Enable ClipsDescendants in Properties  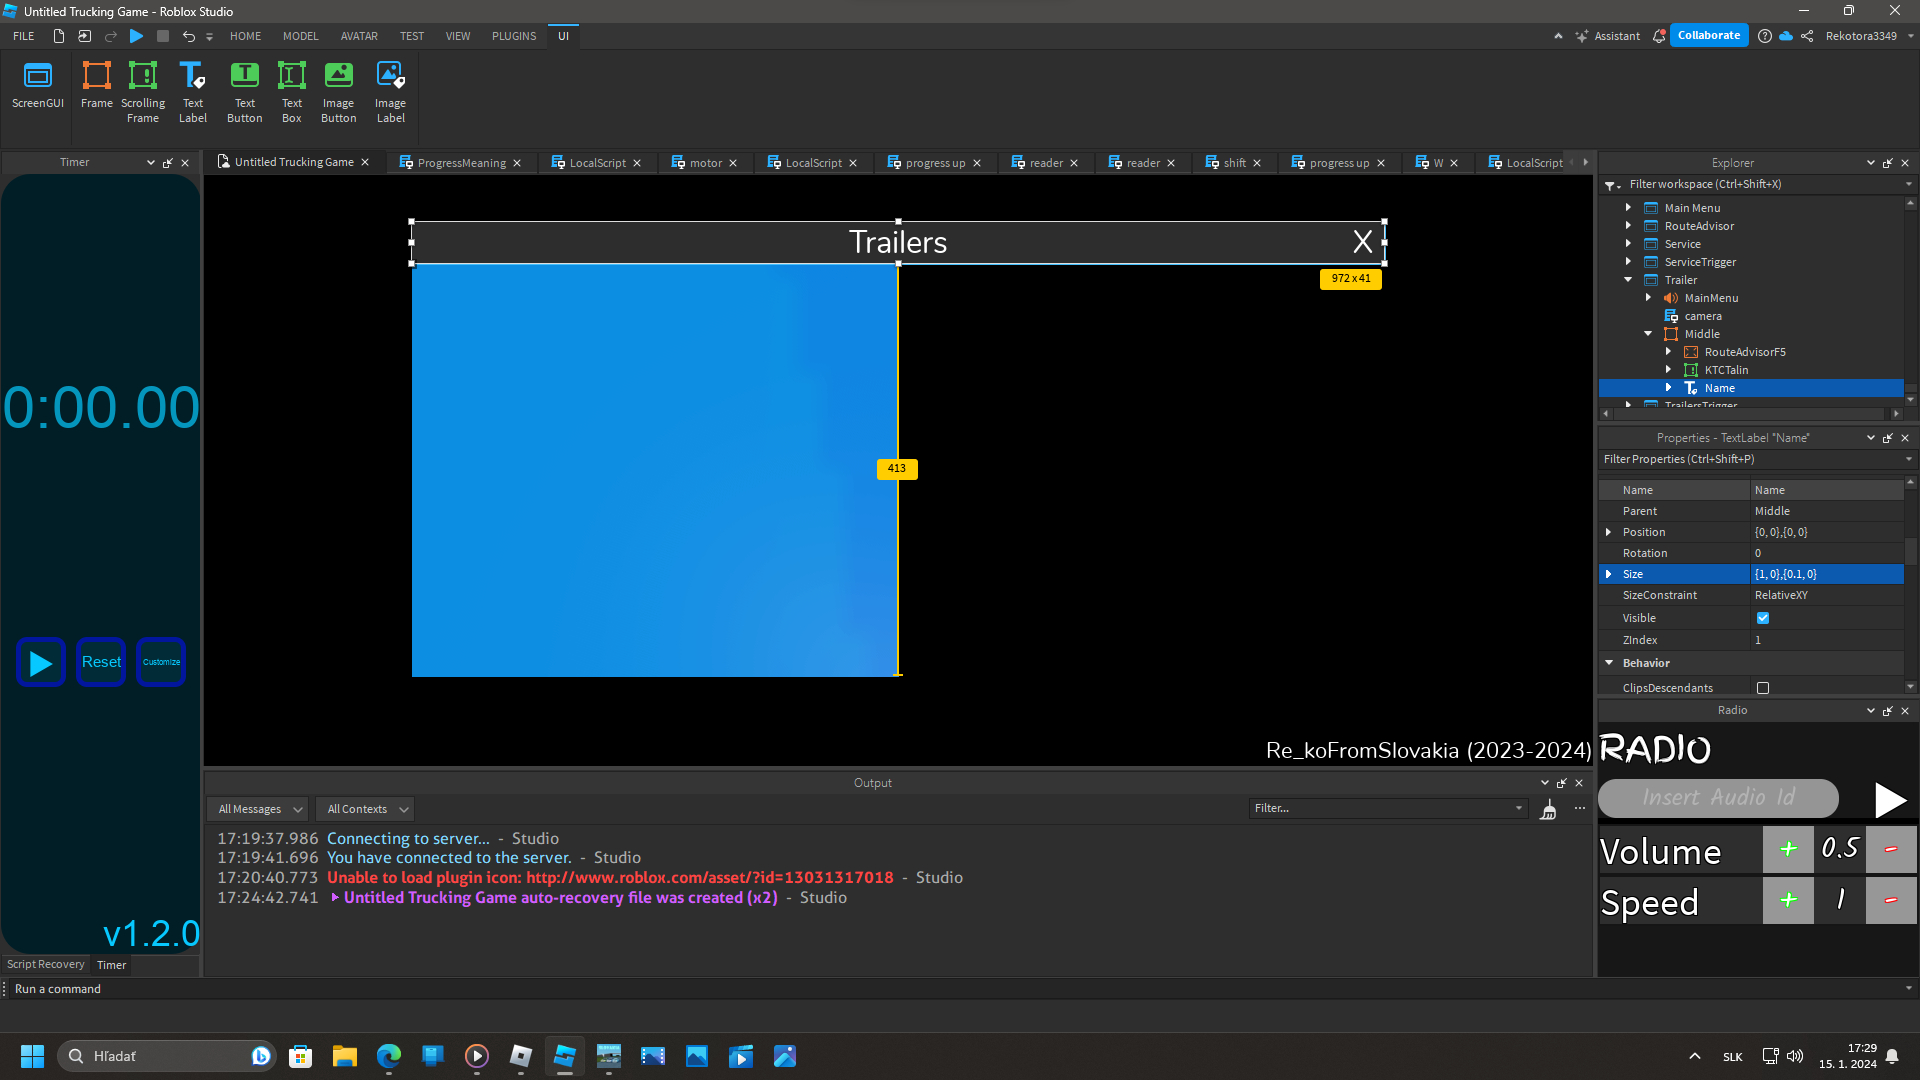(x=1762, y=688)
